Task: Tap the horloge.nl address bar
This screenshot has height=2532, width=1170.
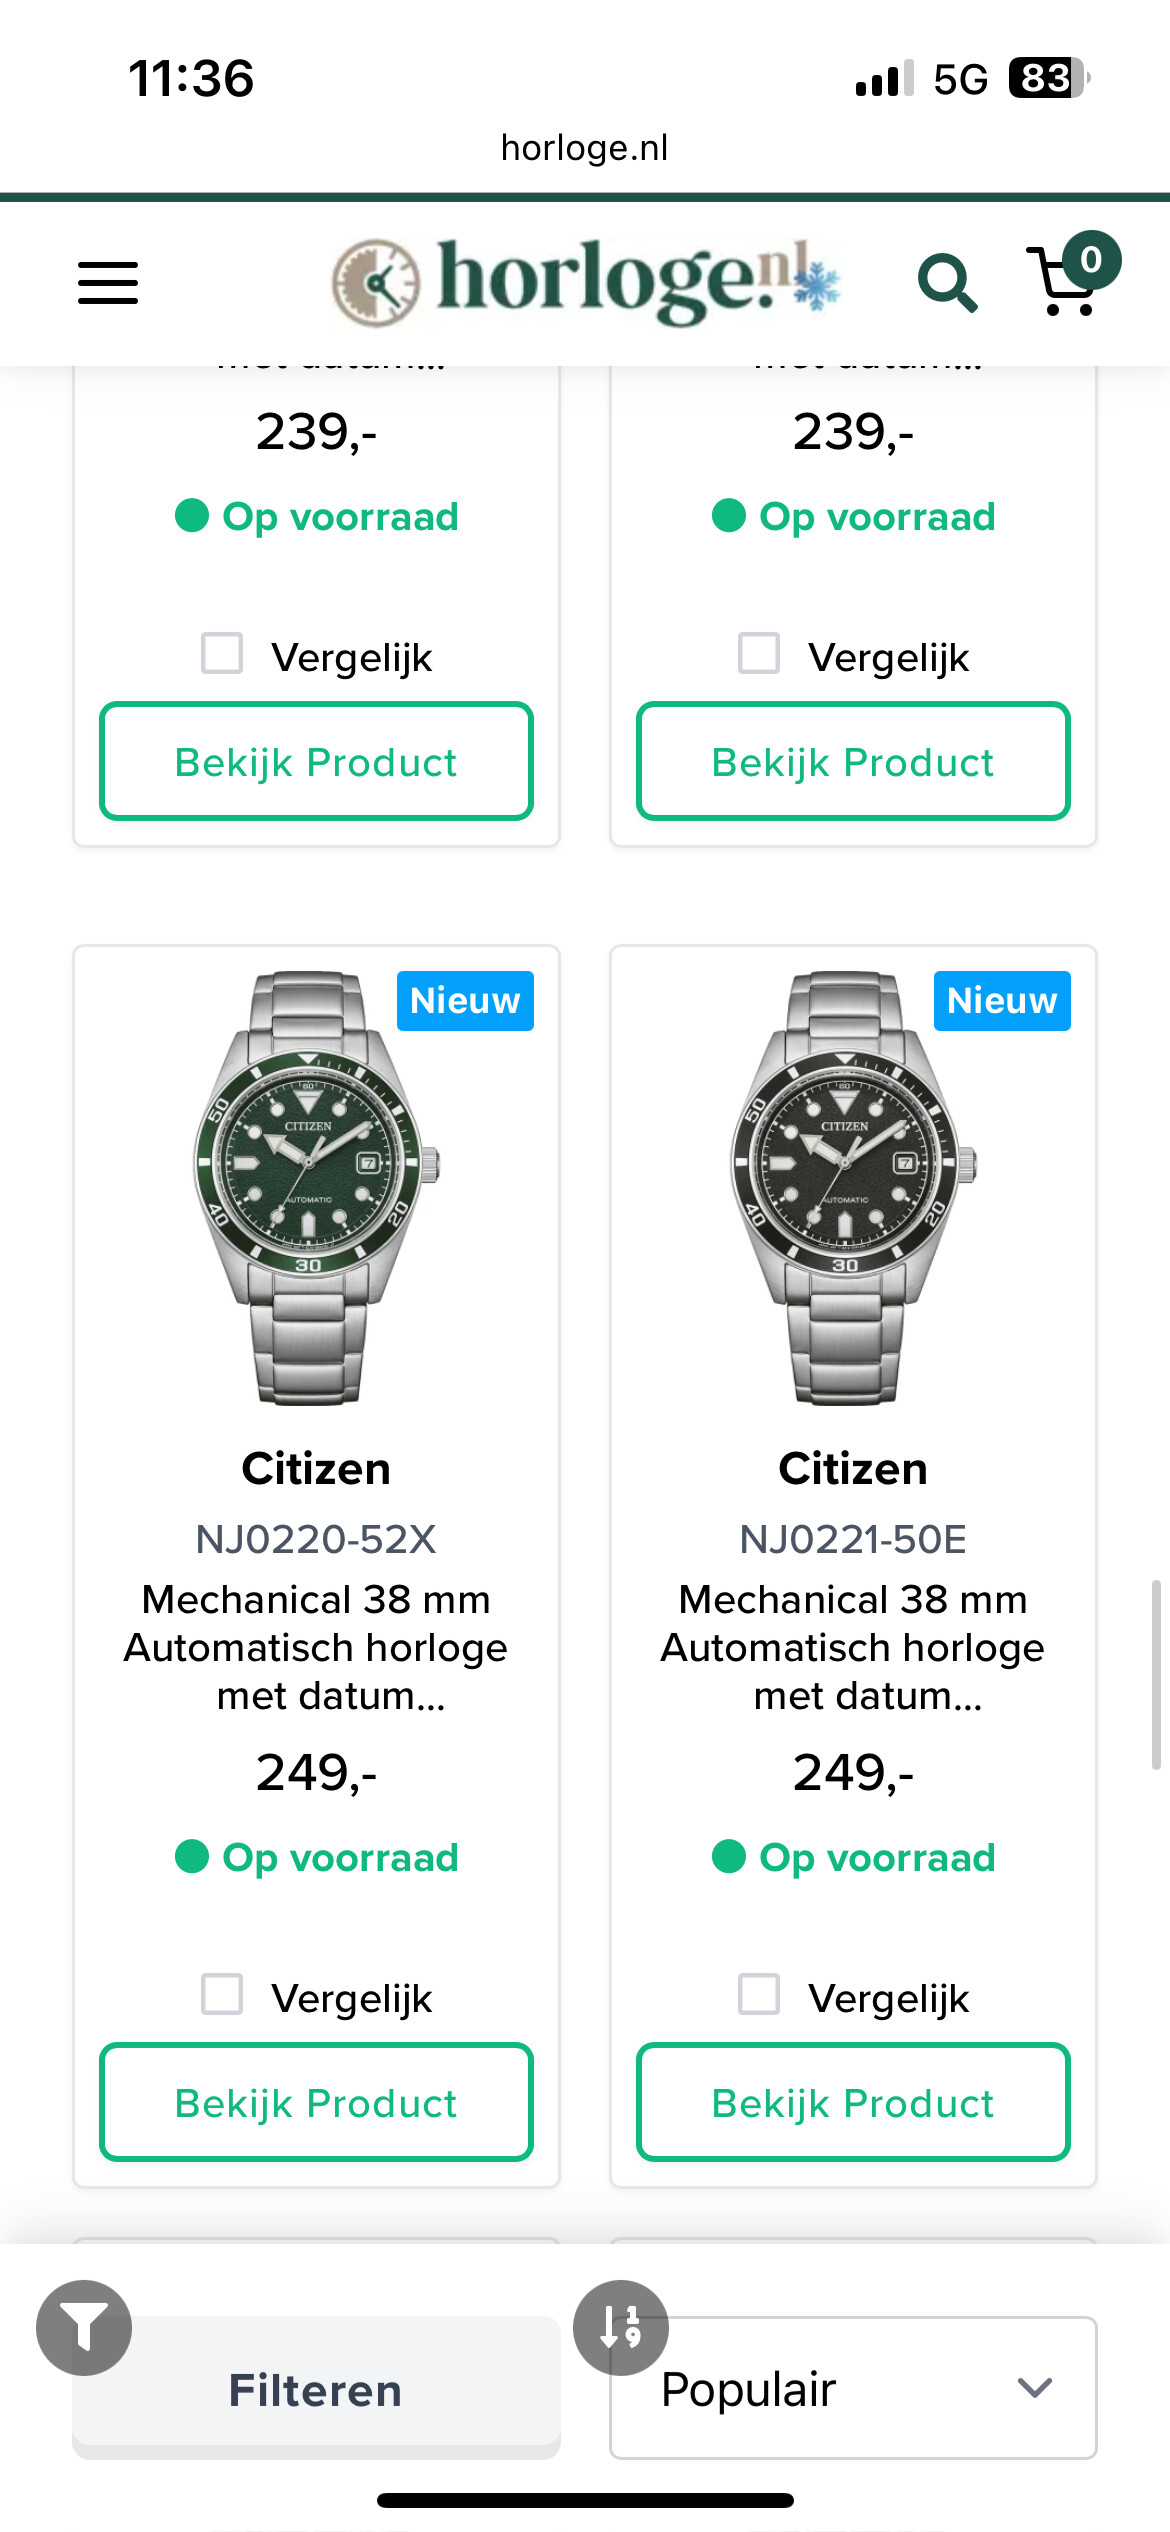Action: coord(585,148)
